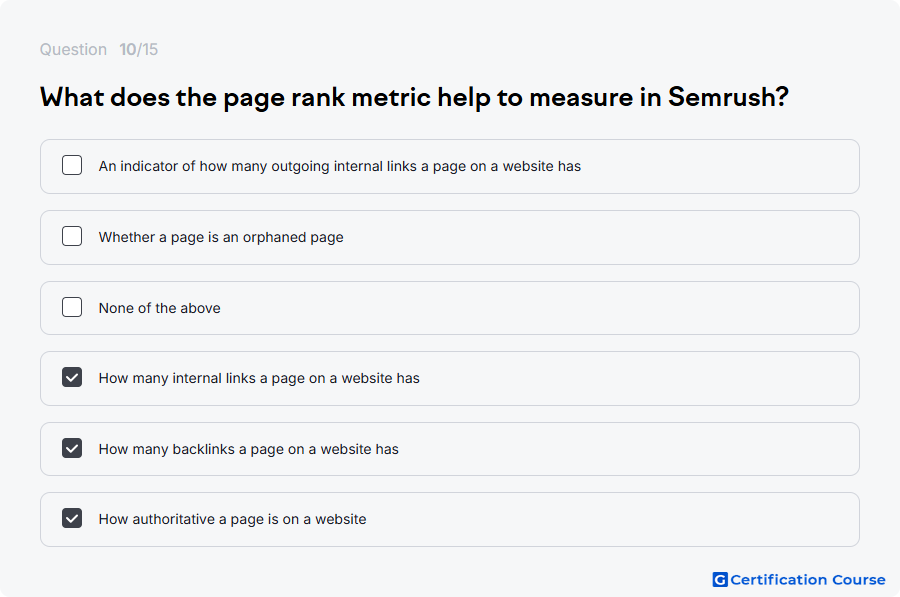Click the checkmark icon beside the backlinks answer
Screen dimensions: 900x597
[72, 448]
